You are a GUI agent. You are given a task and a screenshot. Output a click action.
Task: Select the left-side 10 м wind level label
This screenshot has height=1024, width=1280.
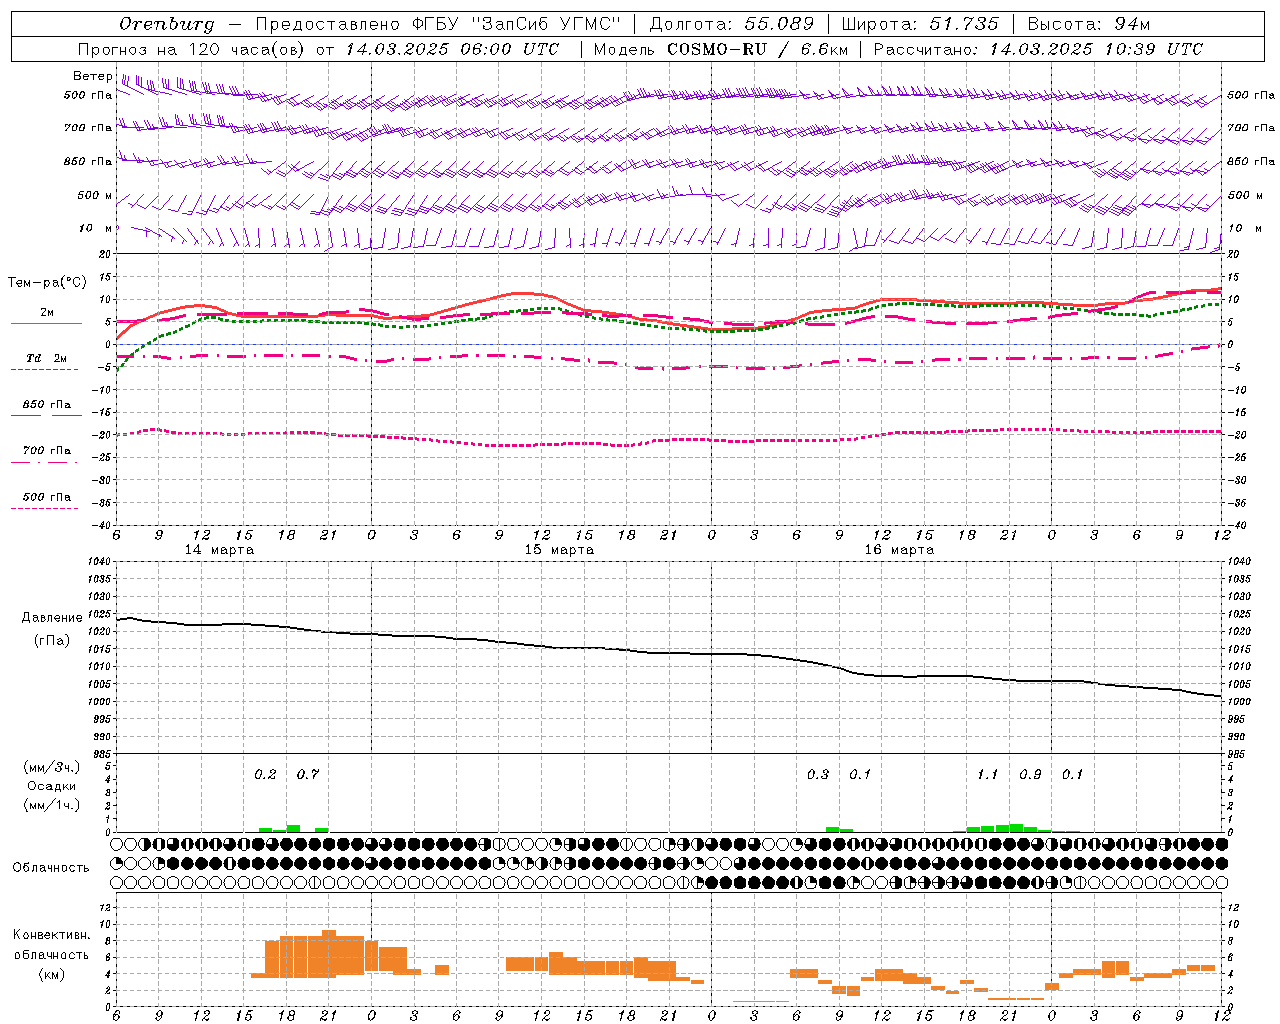(95, 228)
